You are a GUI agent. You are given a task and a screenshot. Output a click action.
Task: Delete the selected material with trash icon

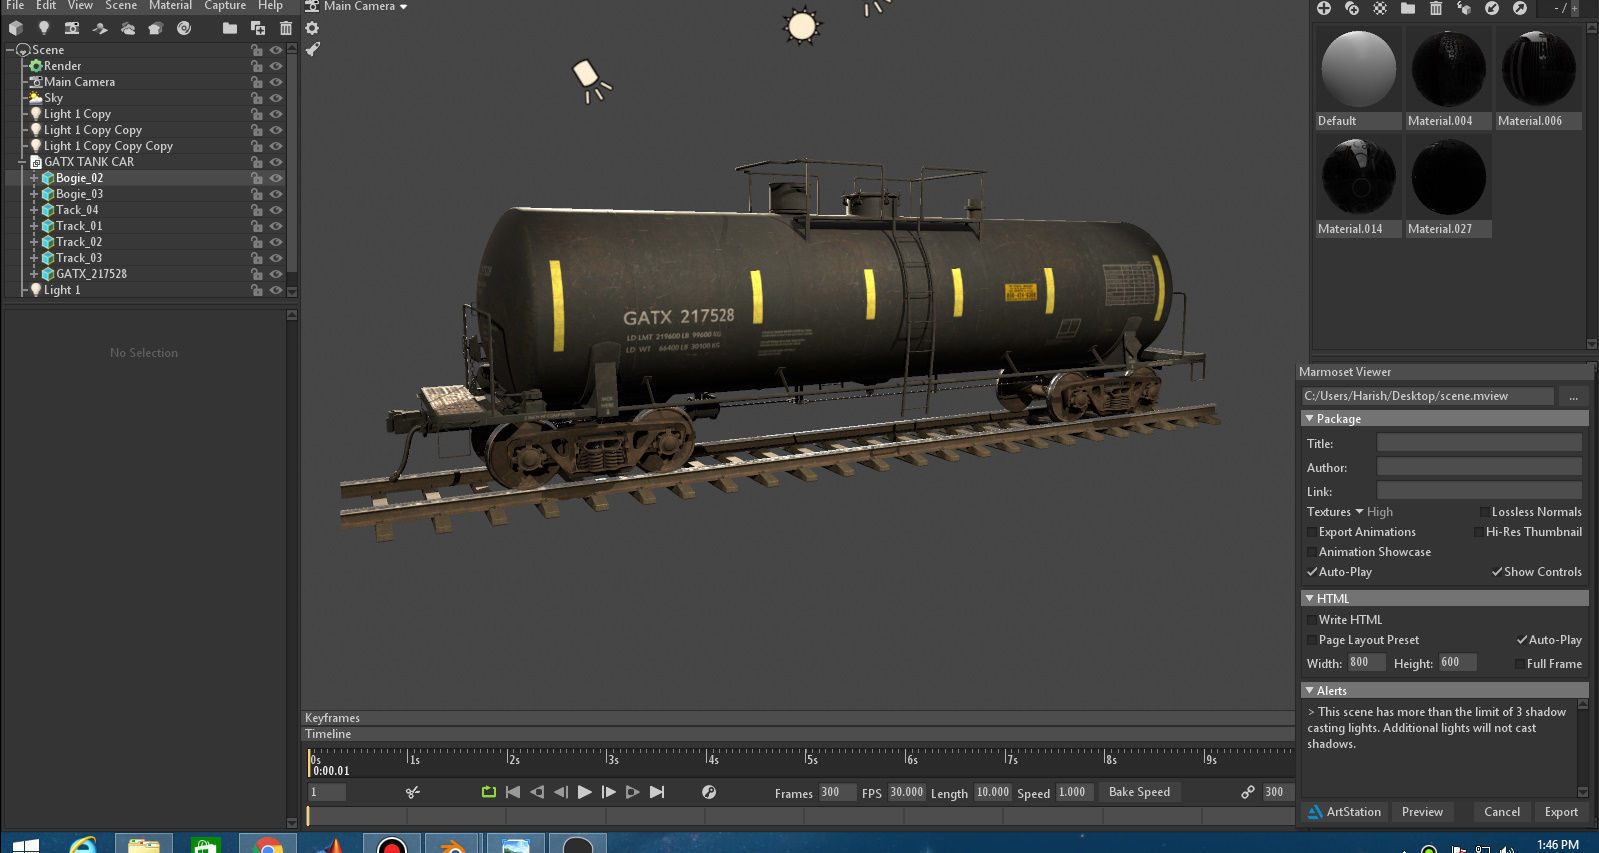click(1436, 8)
